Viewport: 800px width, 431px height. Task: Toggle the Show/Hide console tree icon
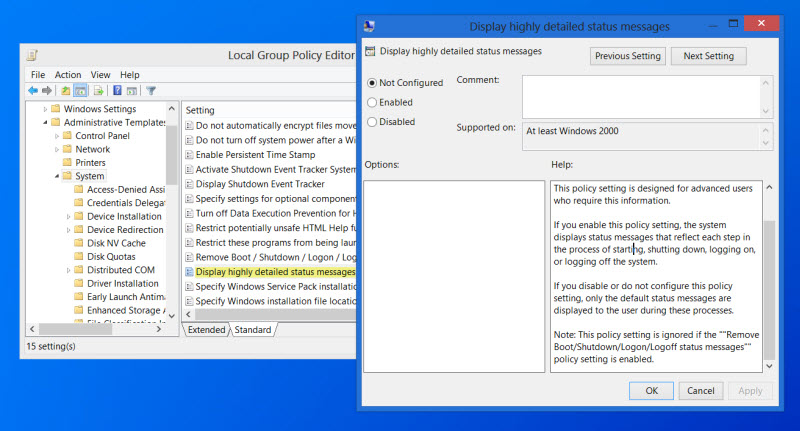[80, 91]
